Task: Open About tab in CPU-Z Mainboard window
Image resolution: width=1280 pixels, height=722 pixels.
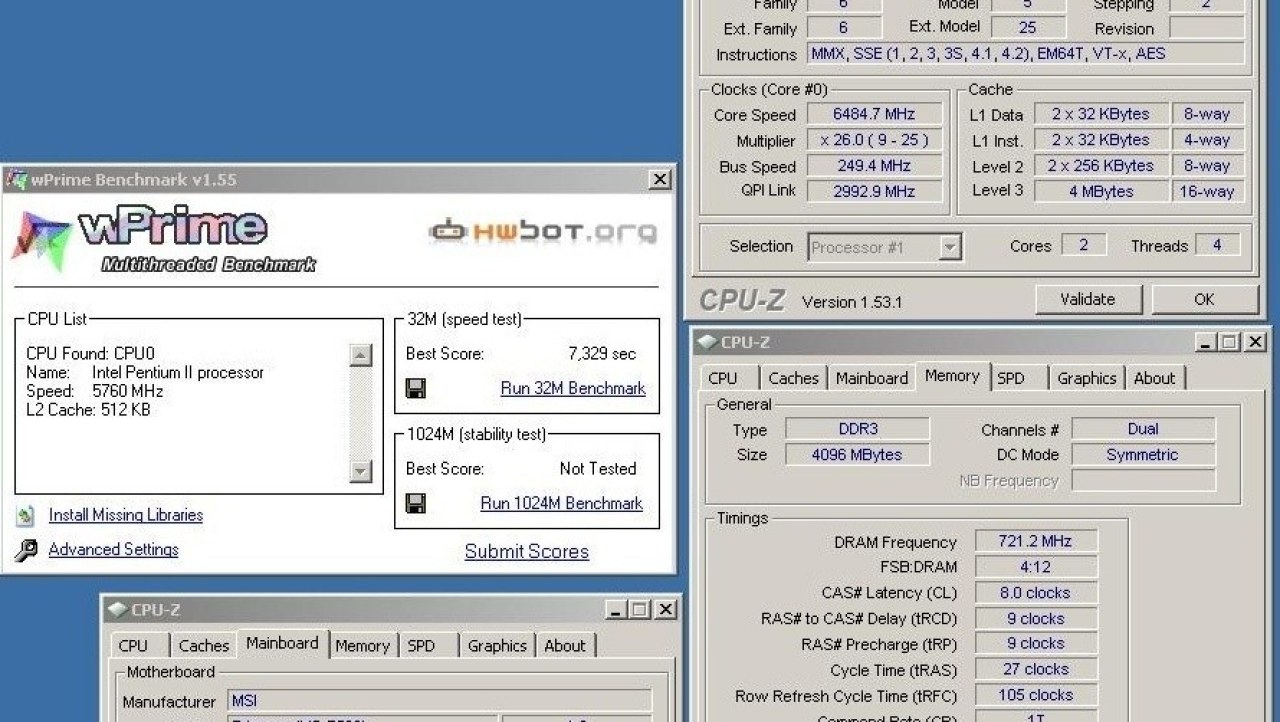Action: click(x=565, y=646)
